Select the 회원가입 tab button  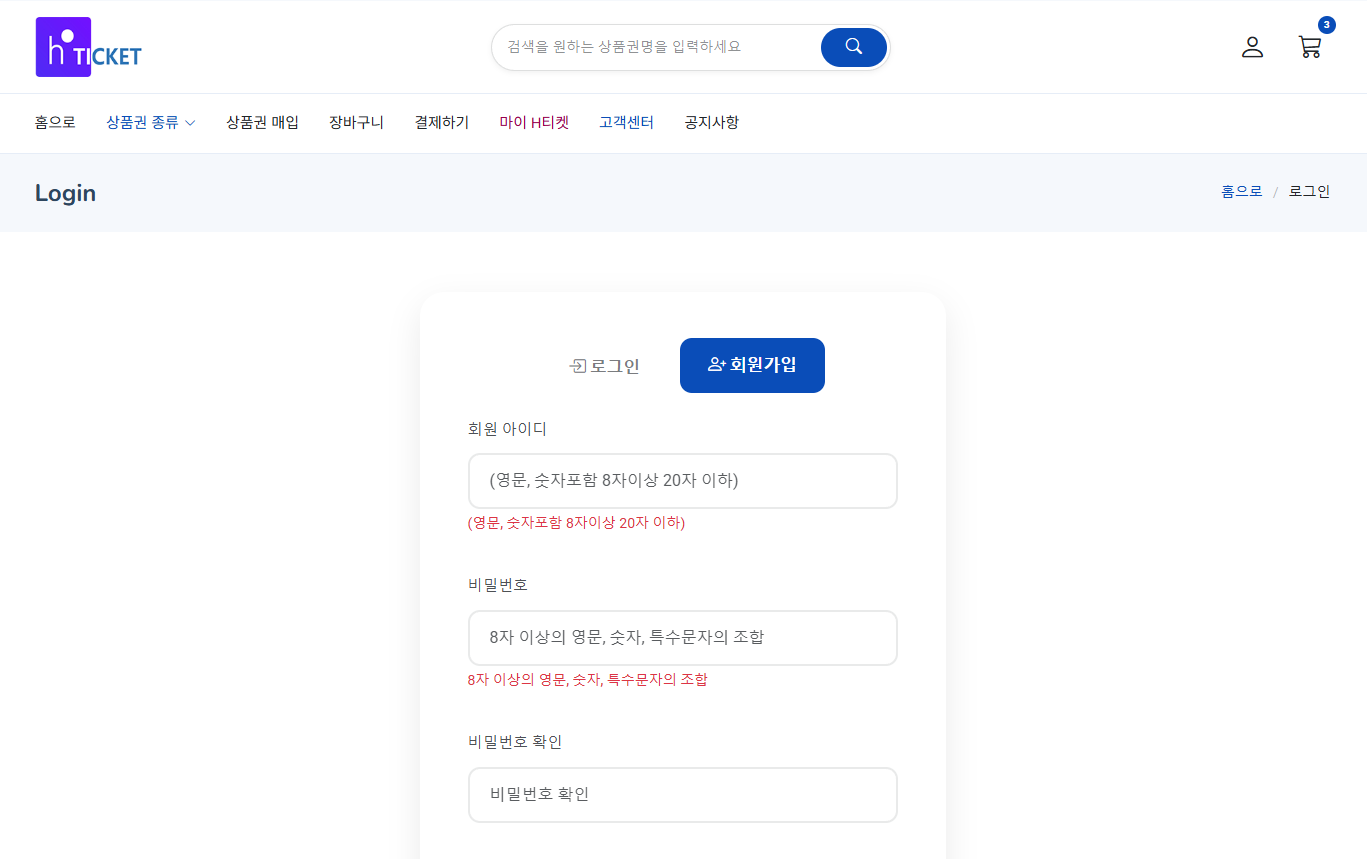[752, 365]
